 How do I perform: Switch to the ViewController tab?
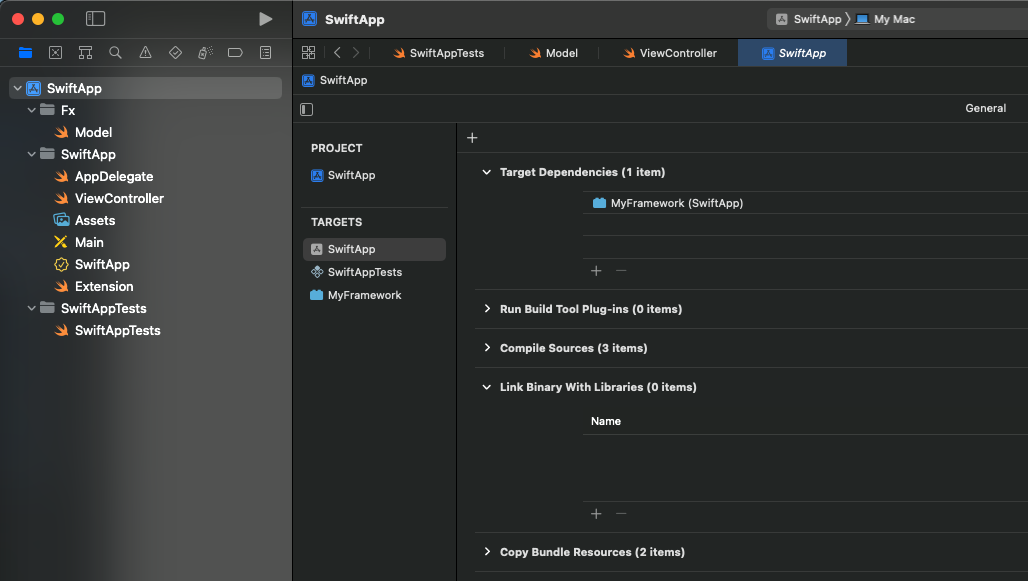click(669, 53)
